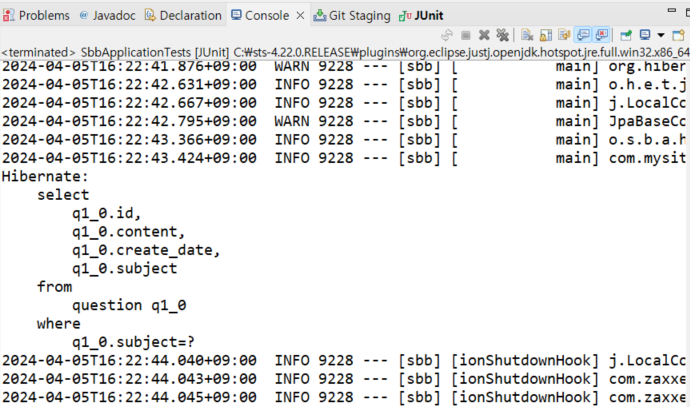
Task: Click the 'q1_0.subject=?' condition line
Action: point(133,342)
